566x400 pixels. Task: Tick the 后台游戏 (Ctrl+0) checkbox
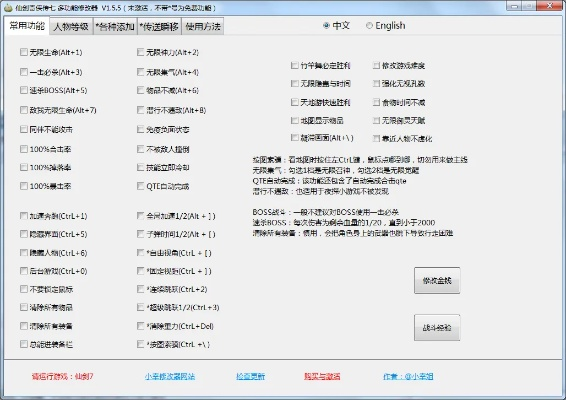tap(24, 271)
